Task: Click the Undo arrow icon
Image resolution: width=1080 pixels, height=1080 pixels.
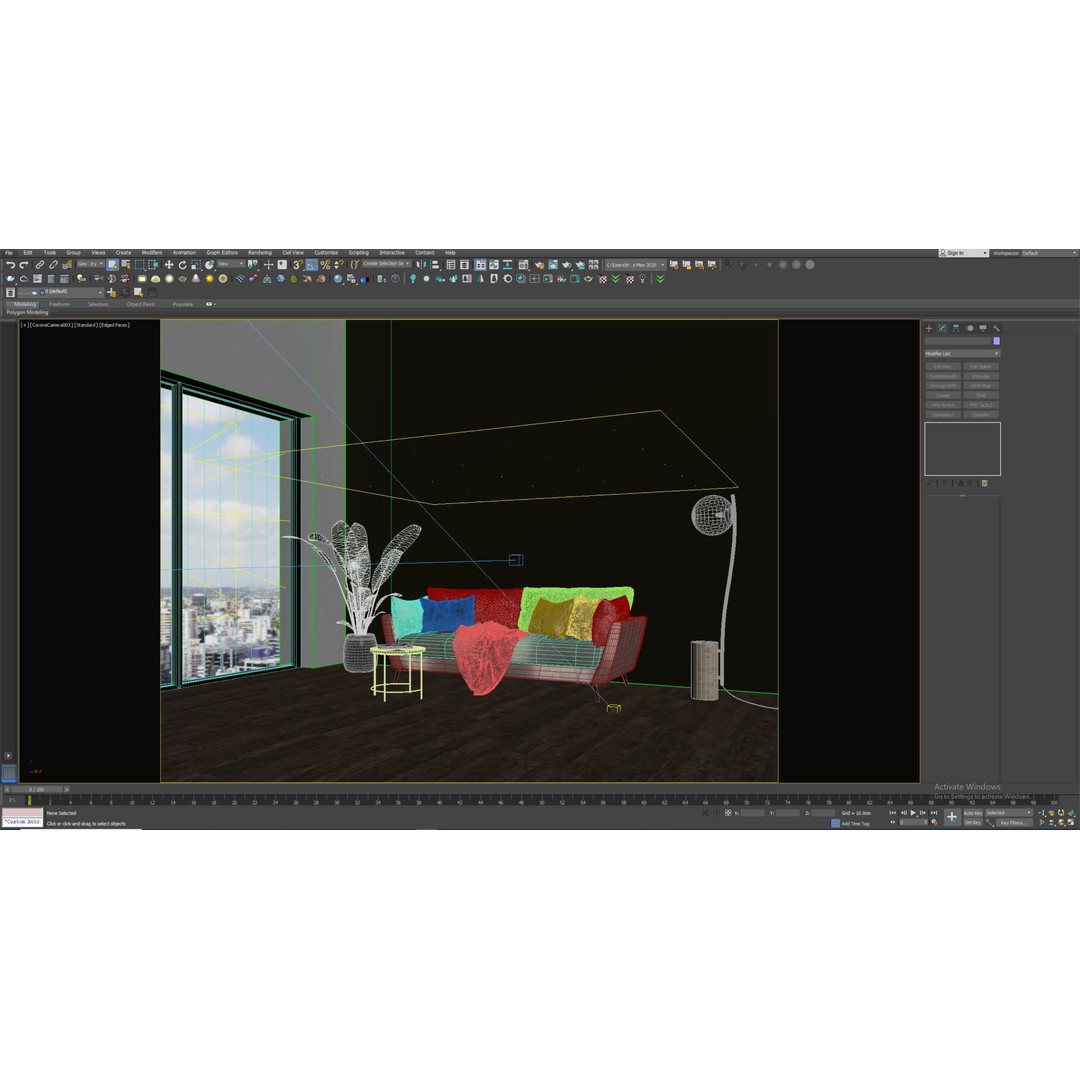Action: (x=10, y=264)
